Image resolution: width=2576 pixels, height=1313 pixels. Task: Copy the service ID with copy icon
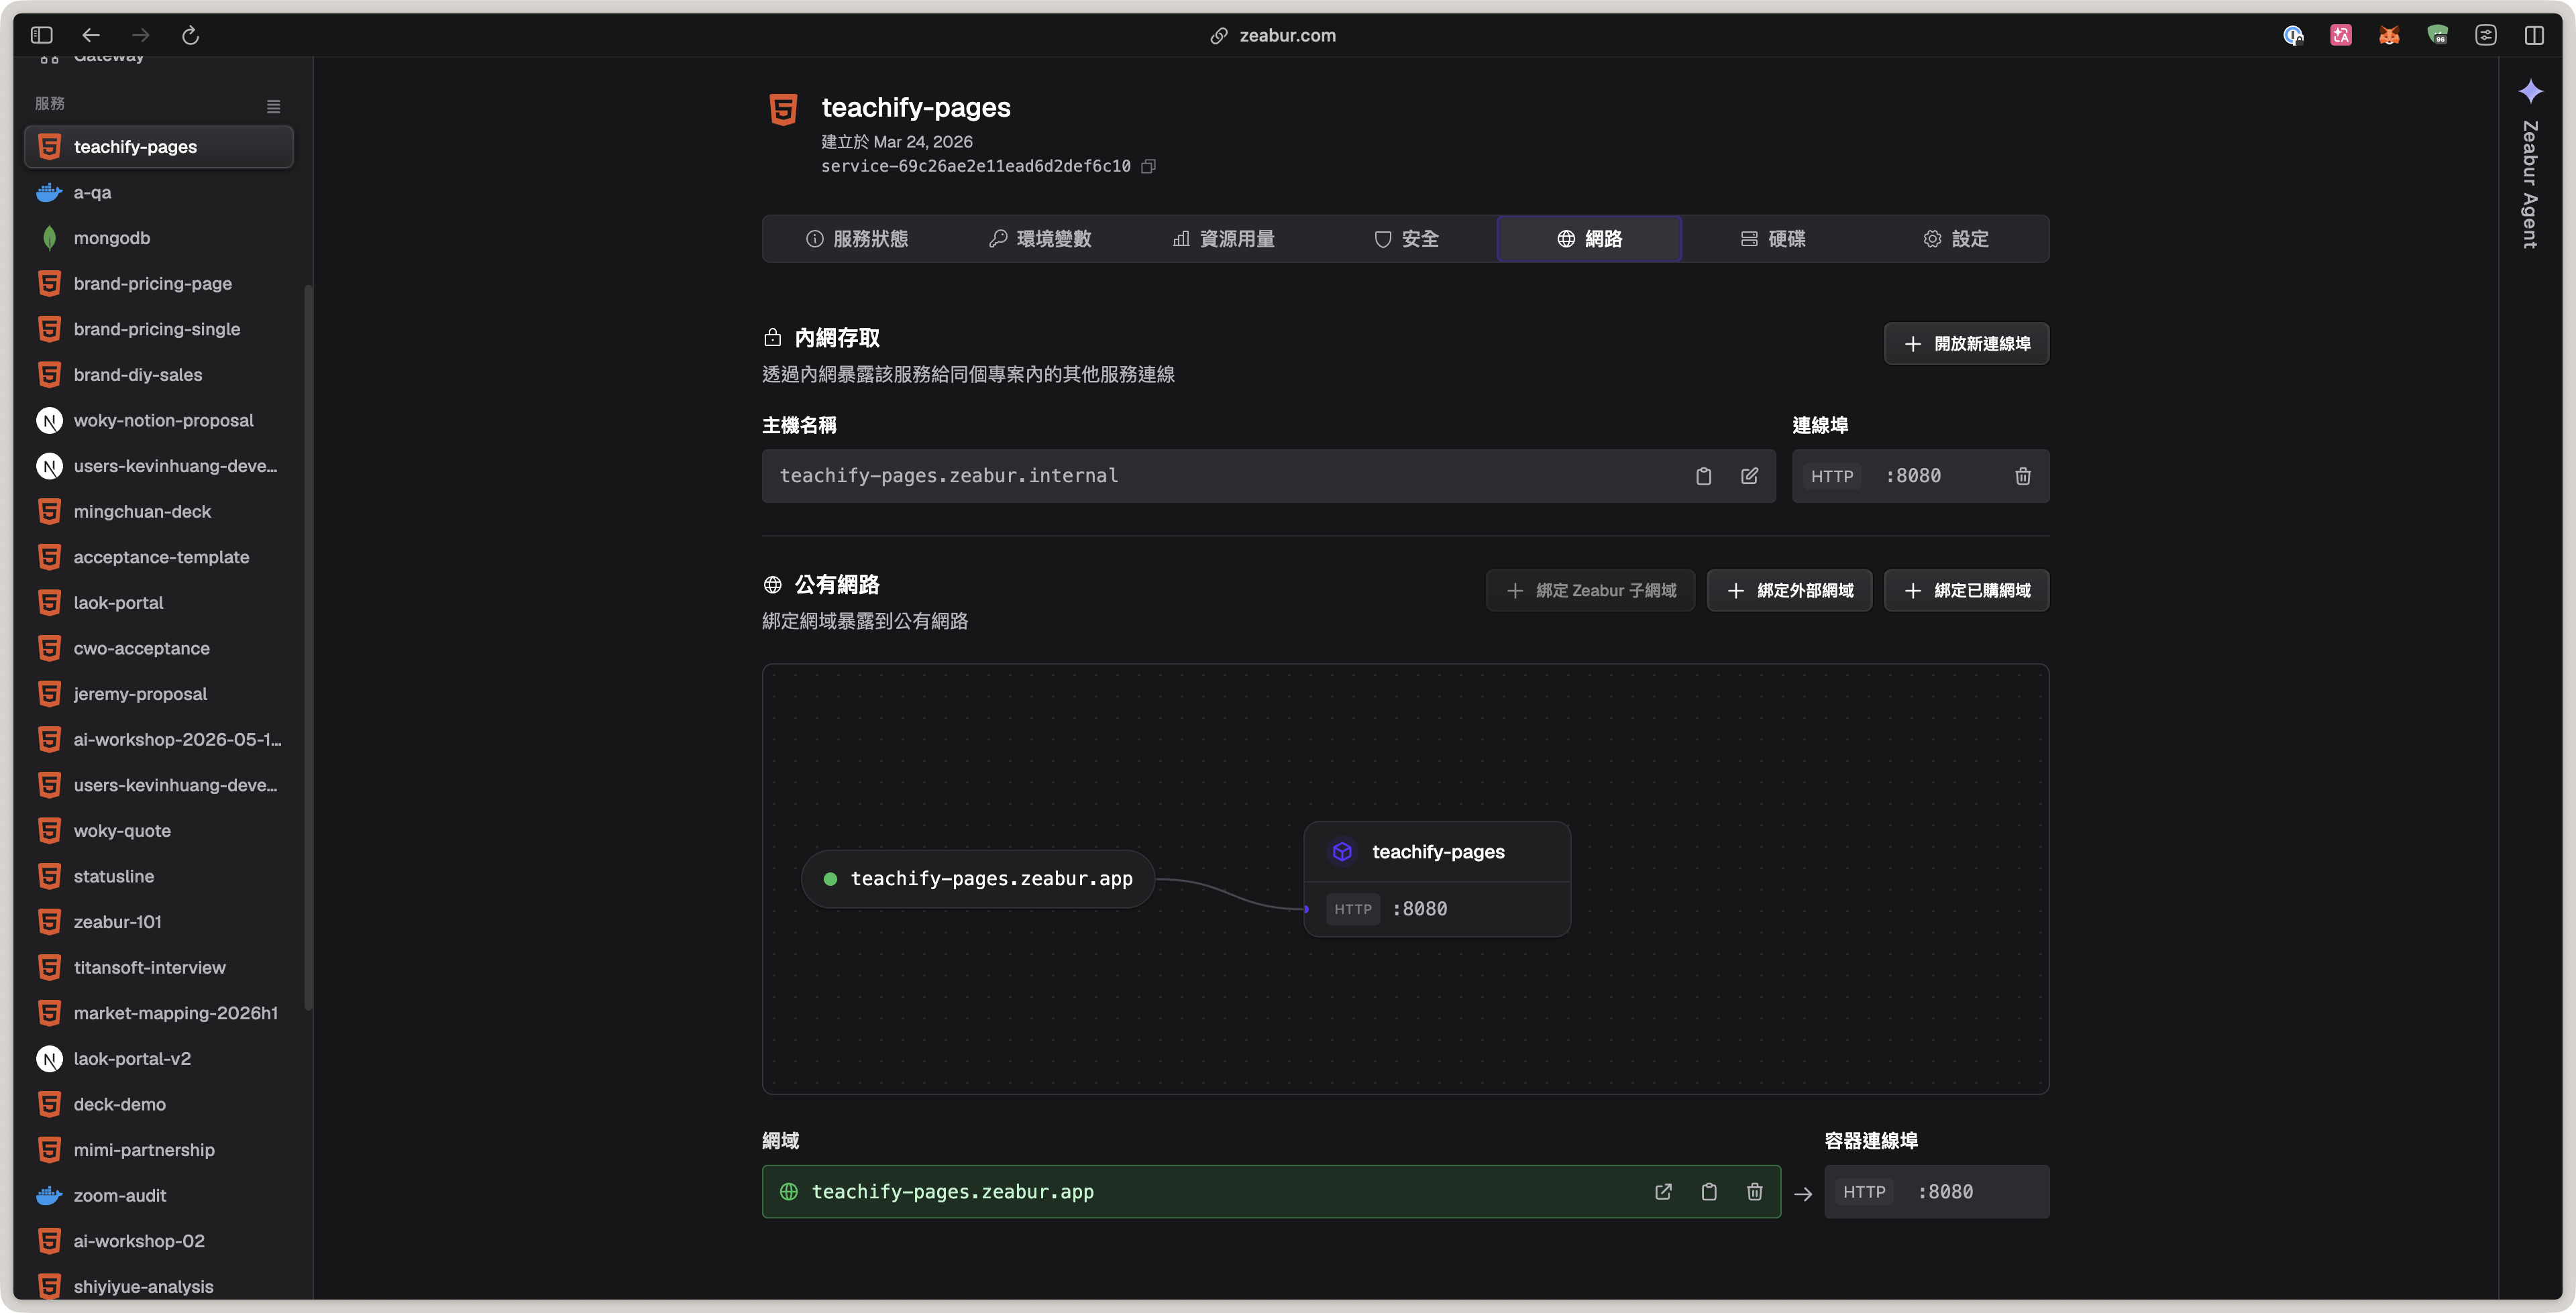(x=1149, y=166)
